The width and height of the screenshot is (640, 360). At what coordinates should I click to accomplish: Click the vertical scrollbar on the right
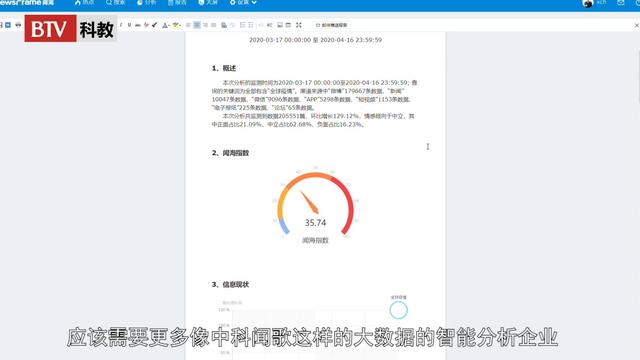pyautogui.click(x=638, y=78)
